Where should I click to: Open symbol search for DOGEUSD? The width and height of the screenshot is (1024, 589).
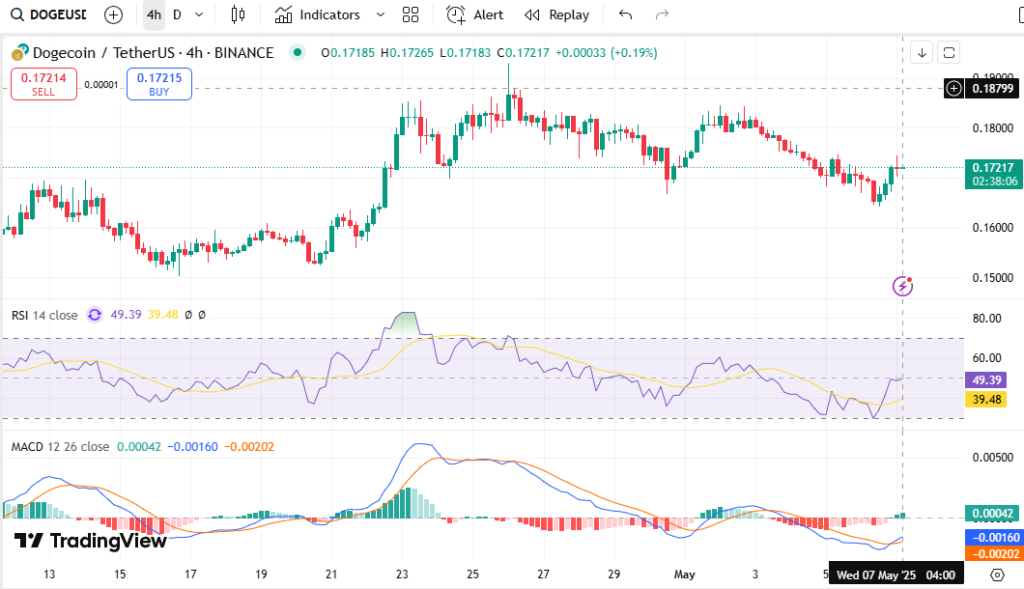coord(48,14)
